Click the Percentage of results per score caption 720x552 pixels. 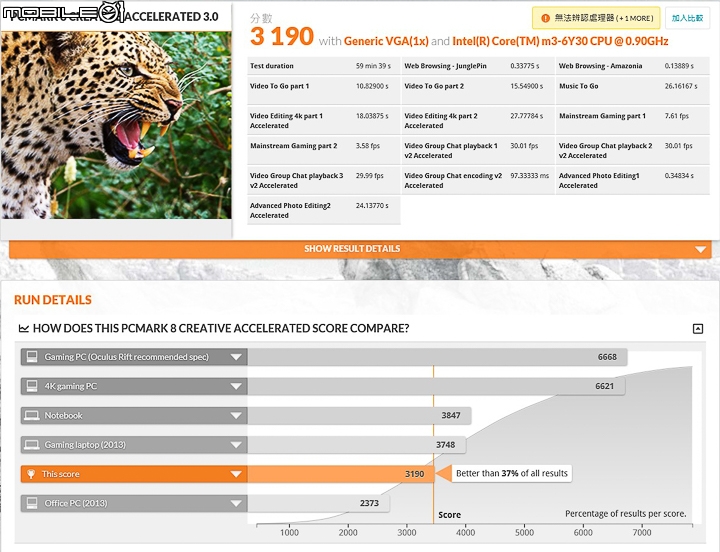tap(626, 513)
